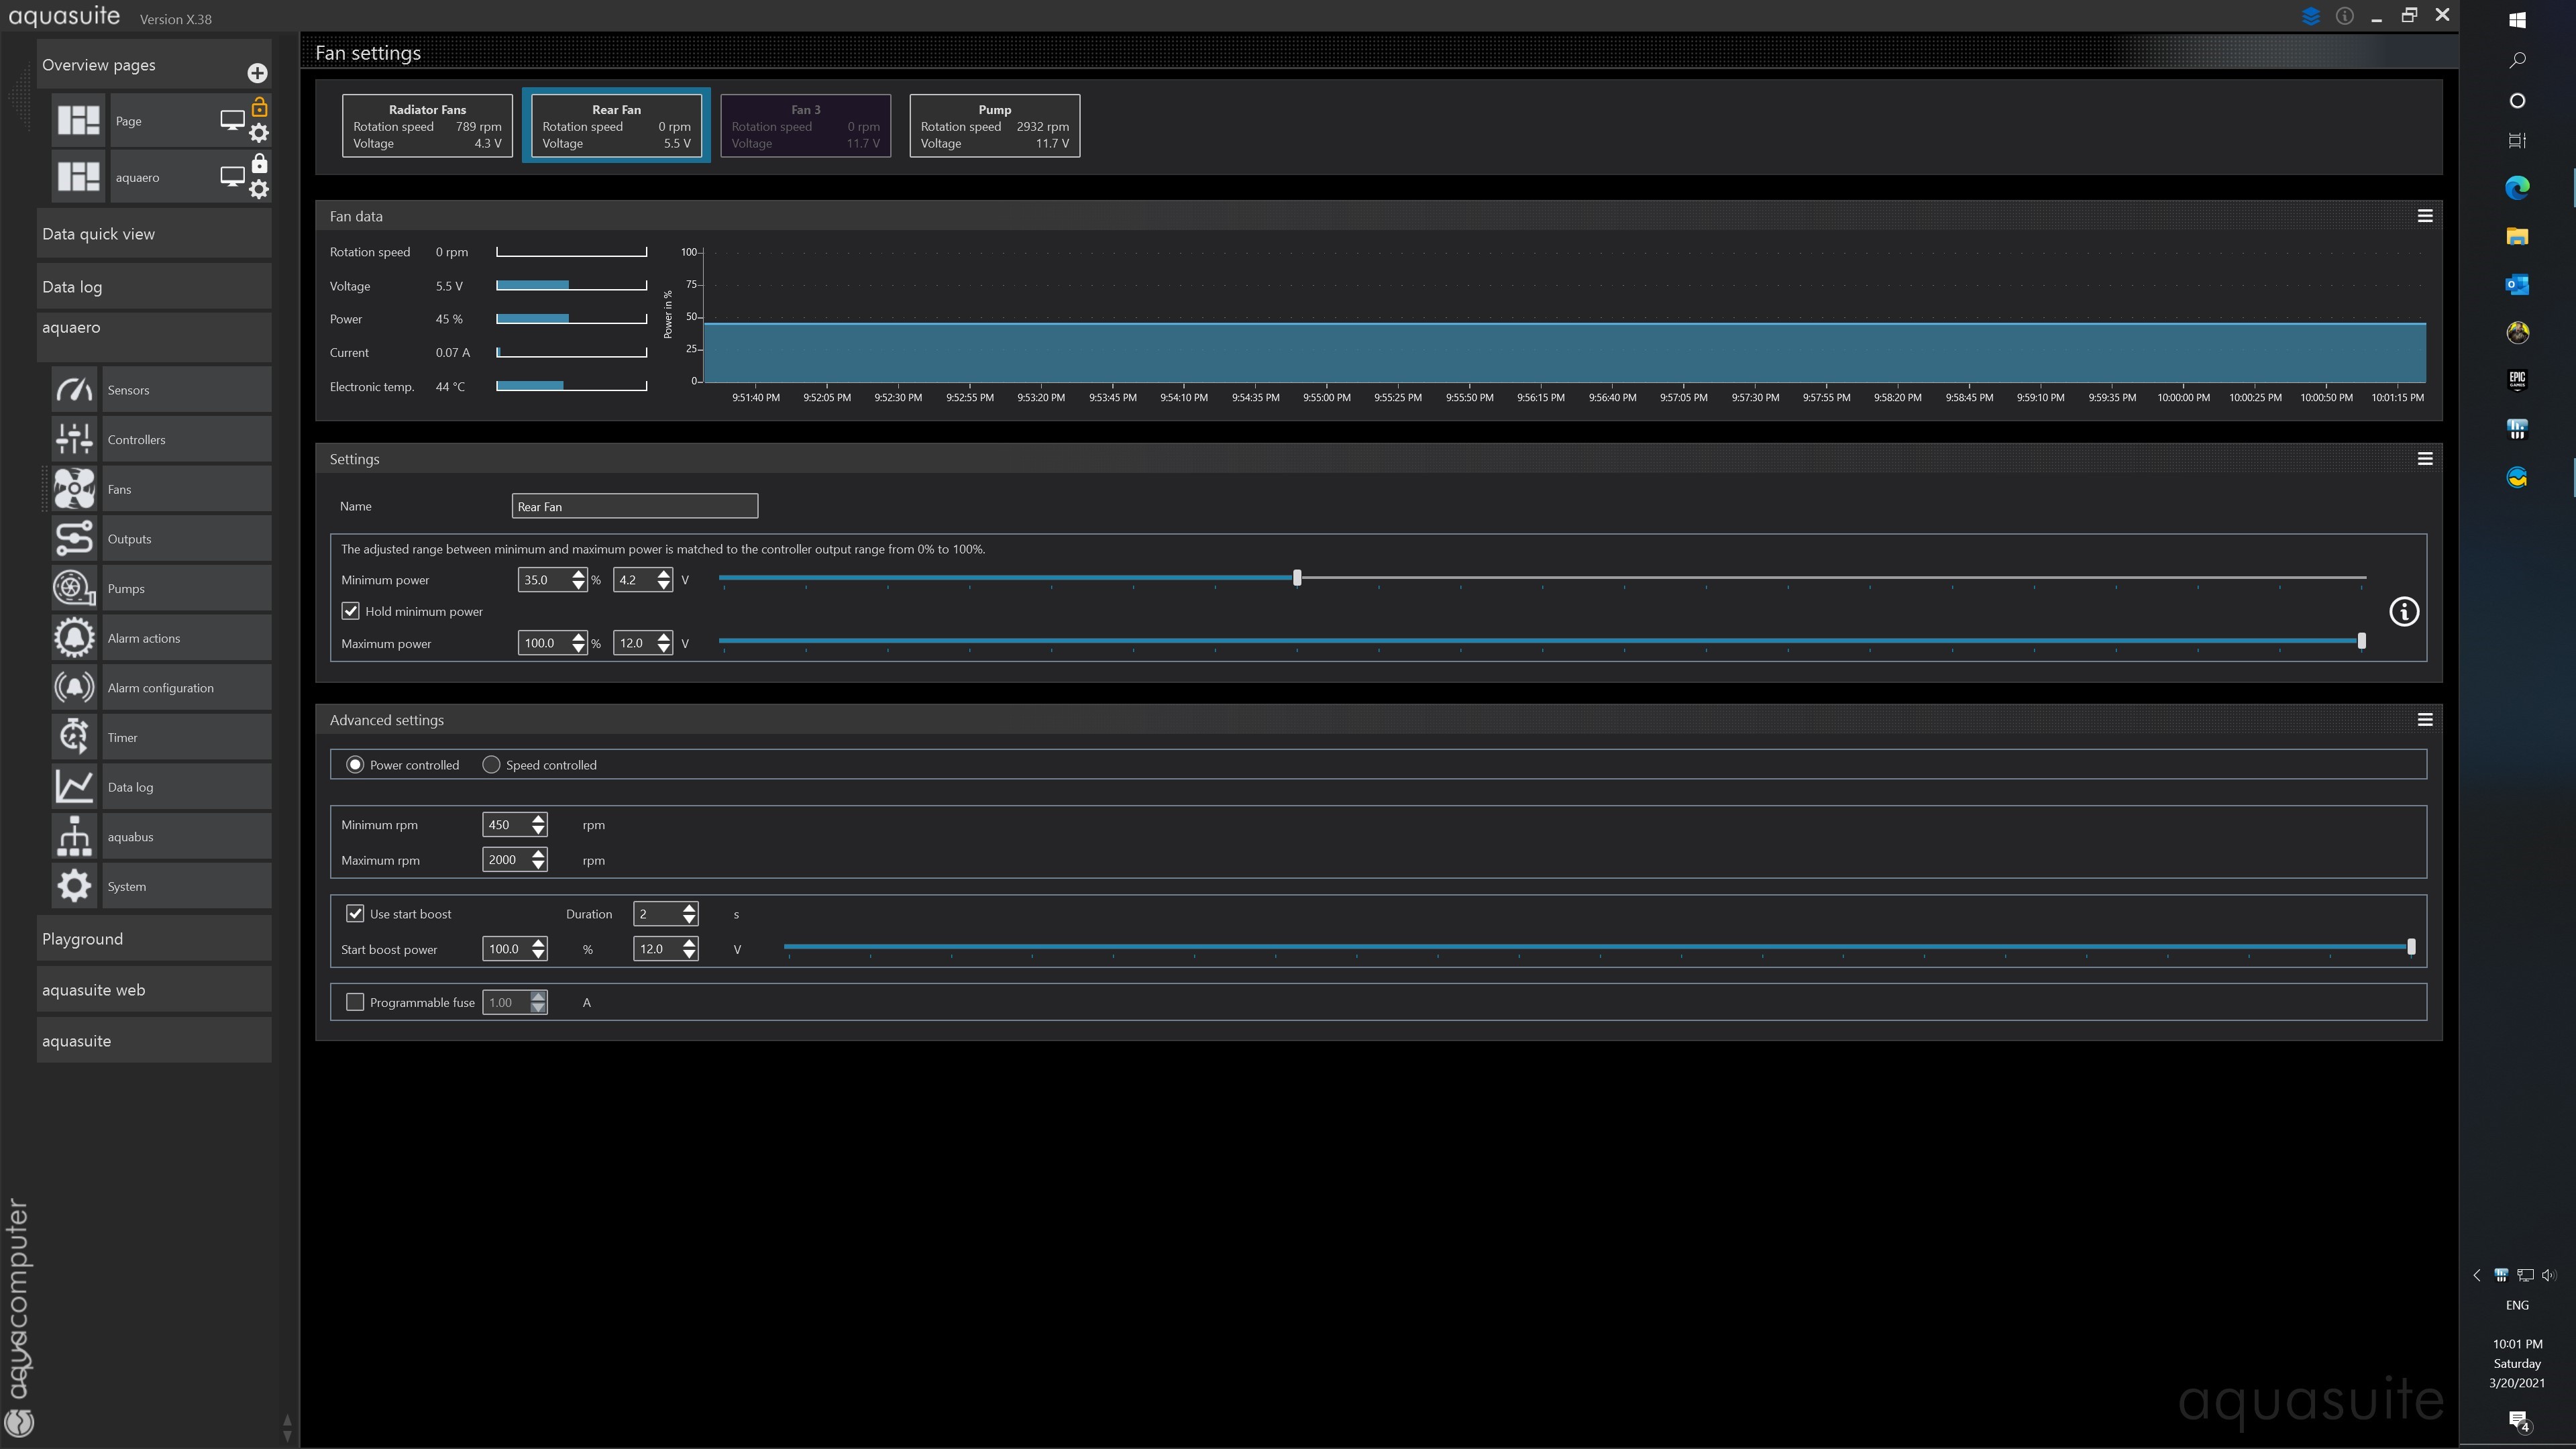Select the Speed controlled radio button
The height and width of the screenshot is (1449, 2576).
click(x=491, y=765)
